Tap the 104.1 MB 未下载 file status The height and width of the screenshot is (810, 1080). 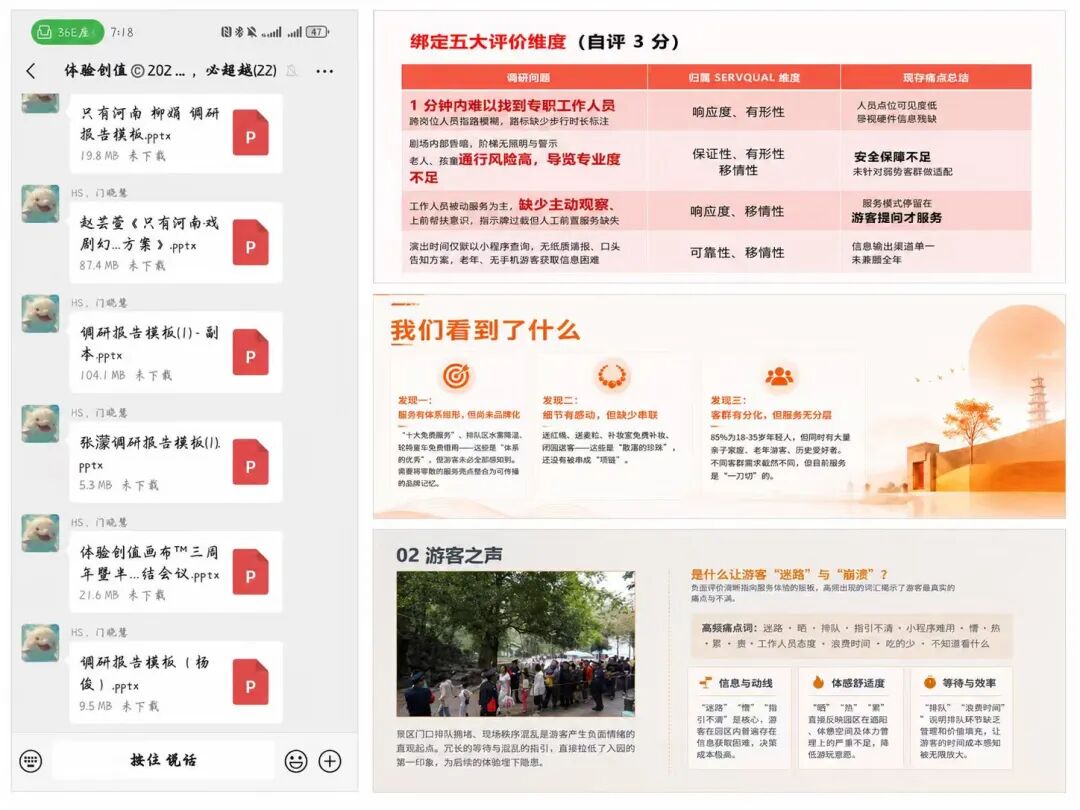click(125, 375)
